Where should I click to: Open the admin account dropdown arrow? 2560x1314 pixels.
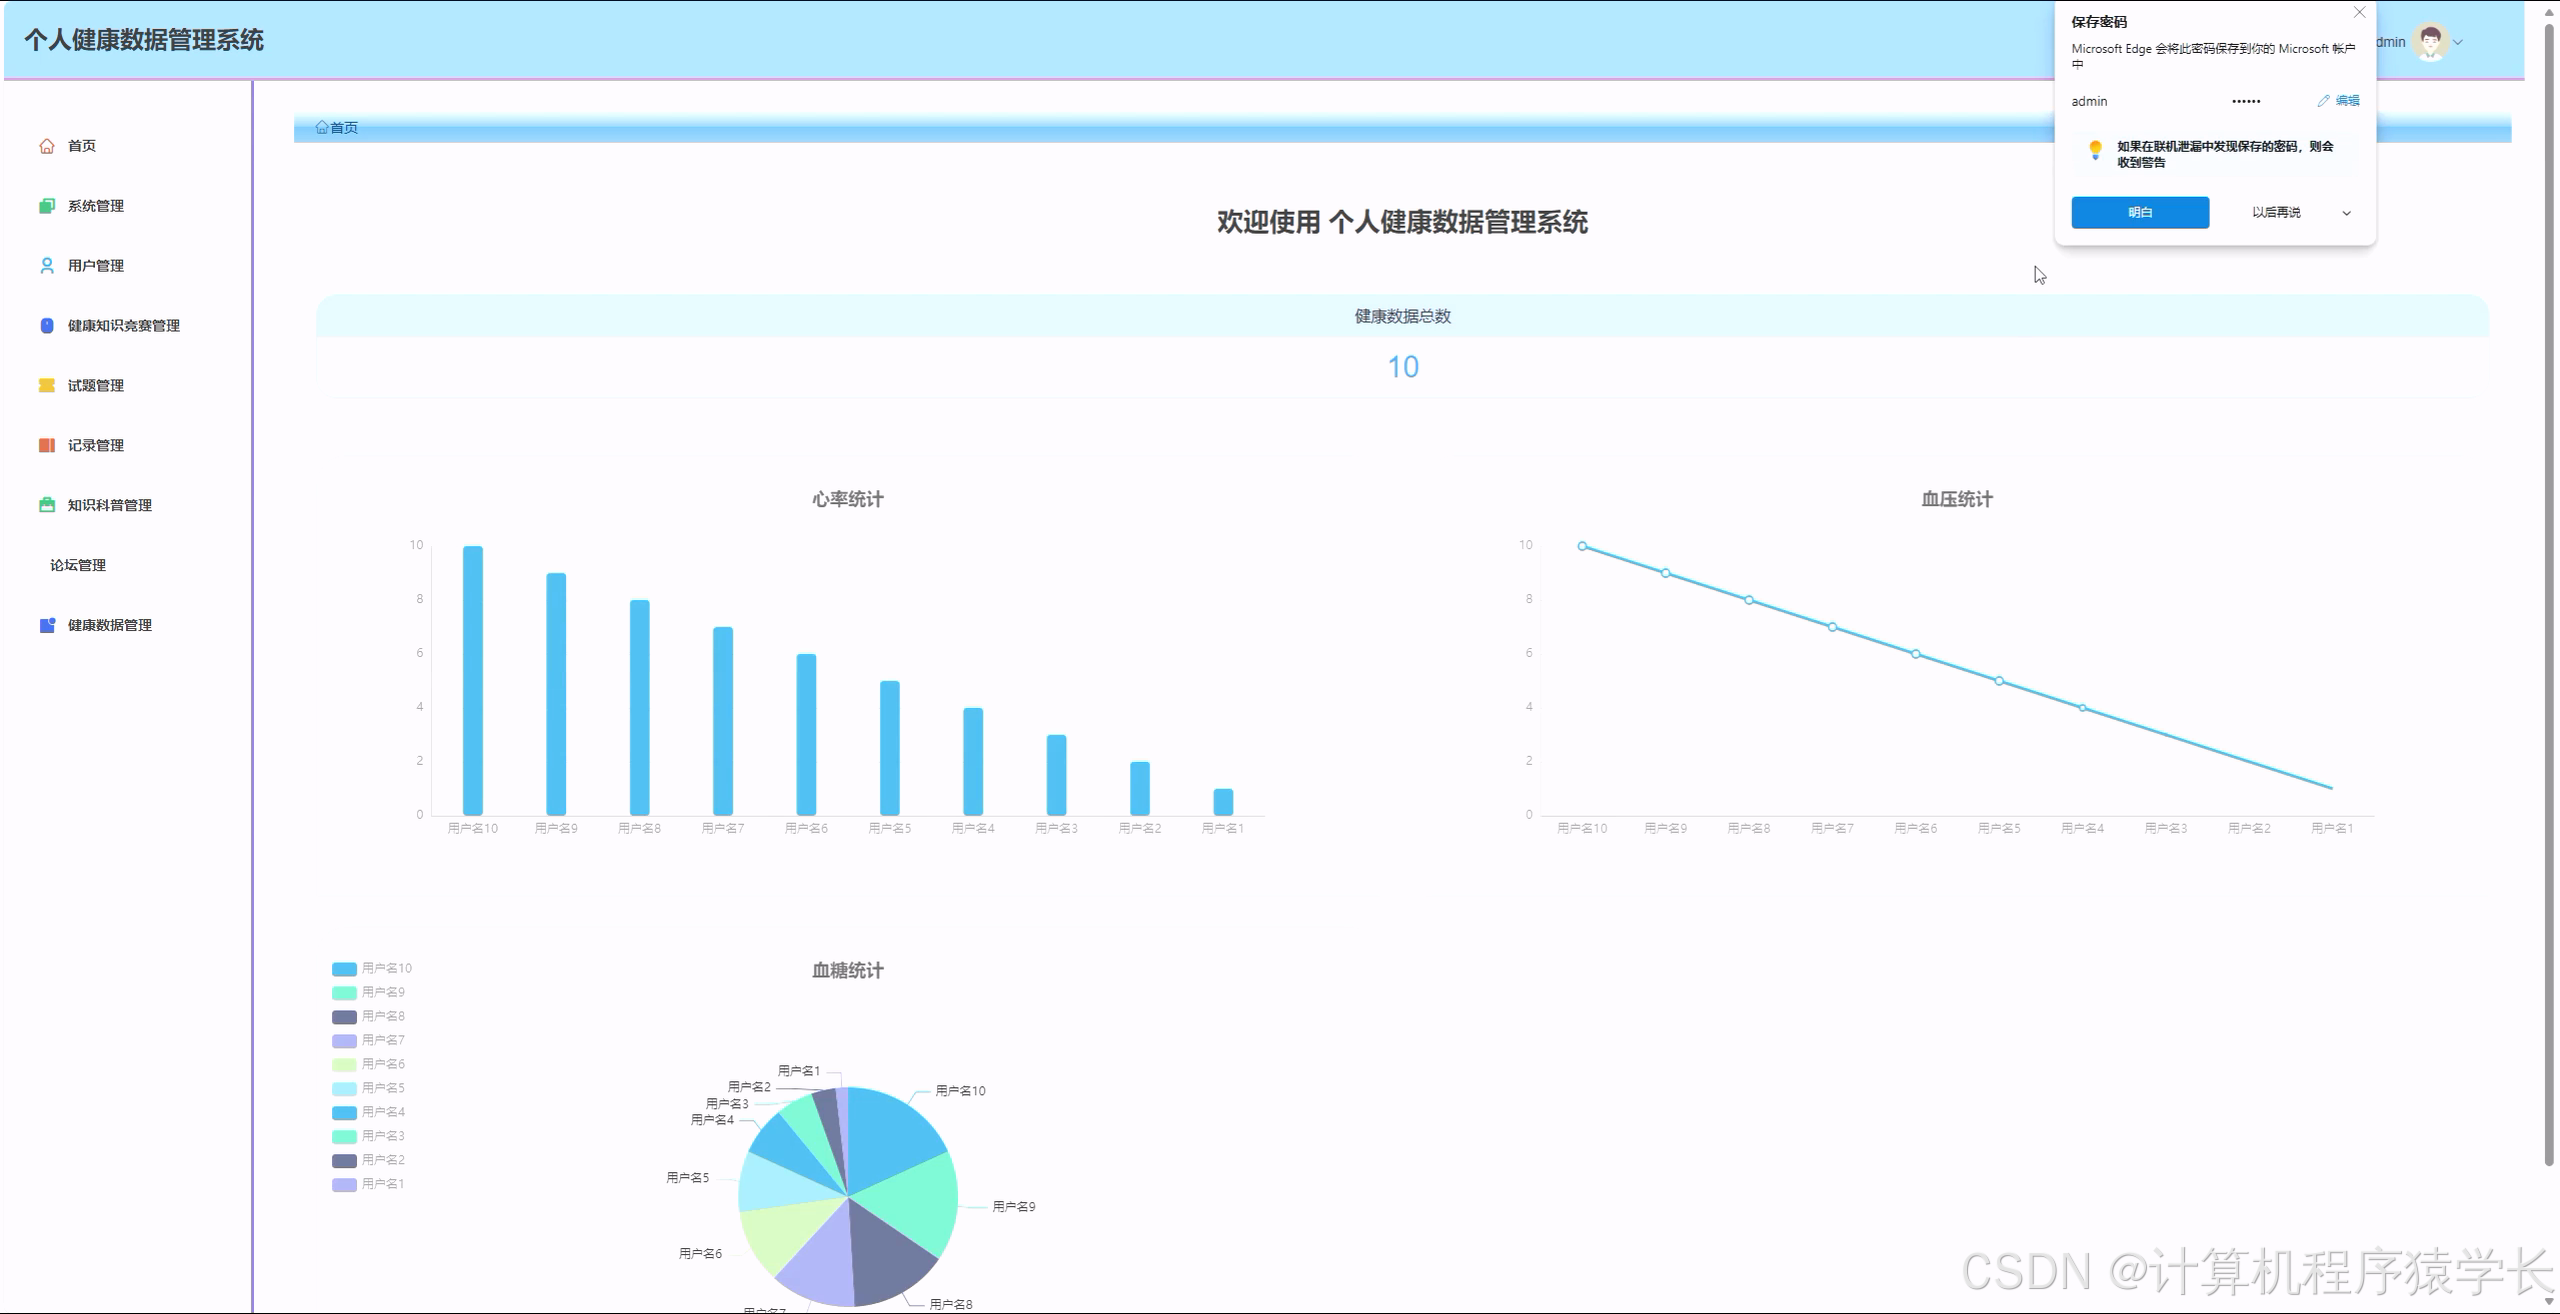pos(2458,42)
